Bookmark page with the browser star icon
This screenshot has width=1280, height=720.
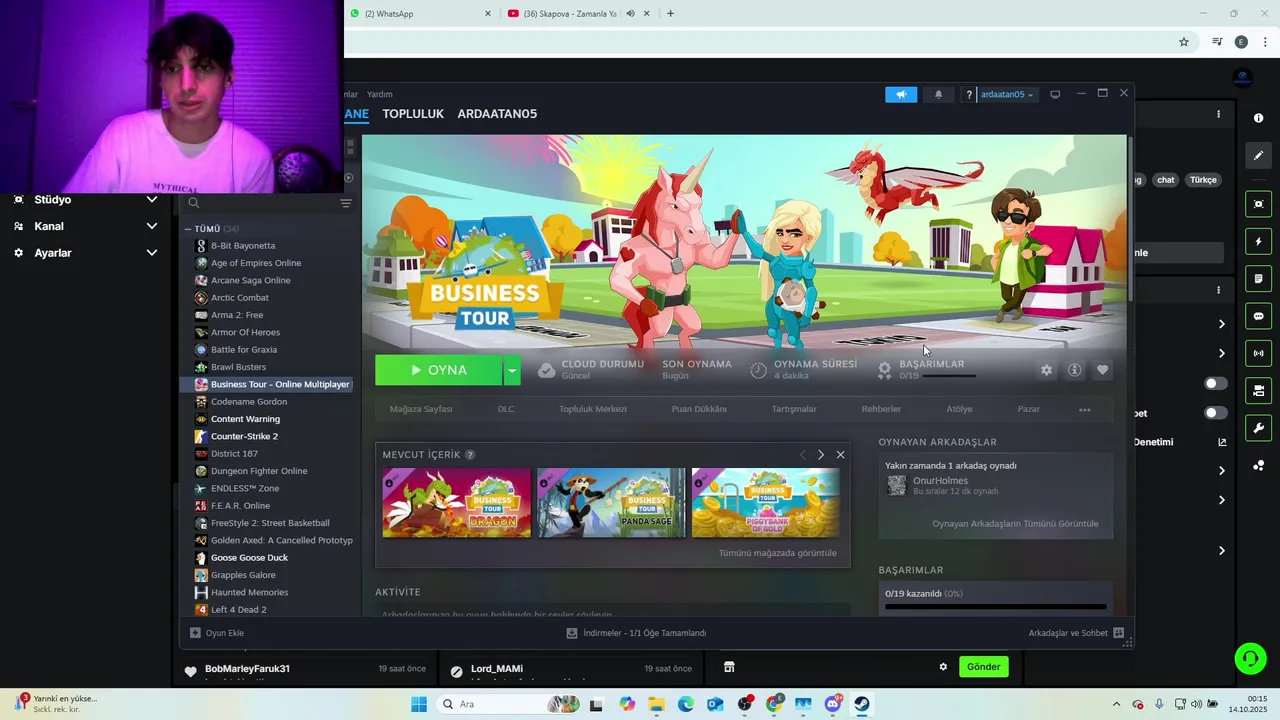point(1184,42)
